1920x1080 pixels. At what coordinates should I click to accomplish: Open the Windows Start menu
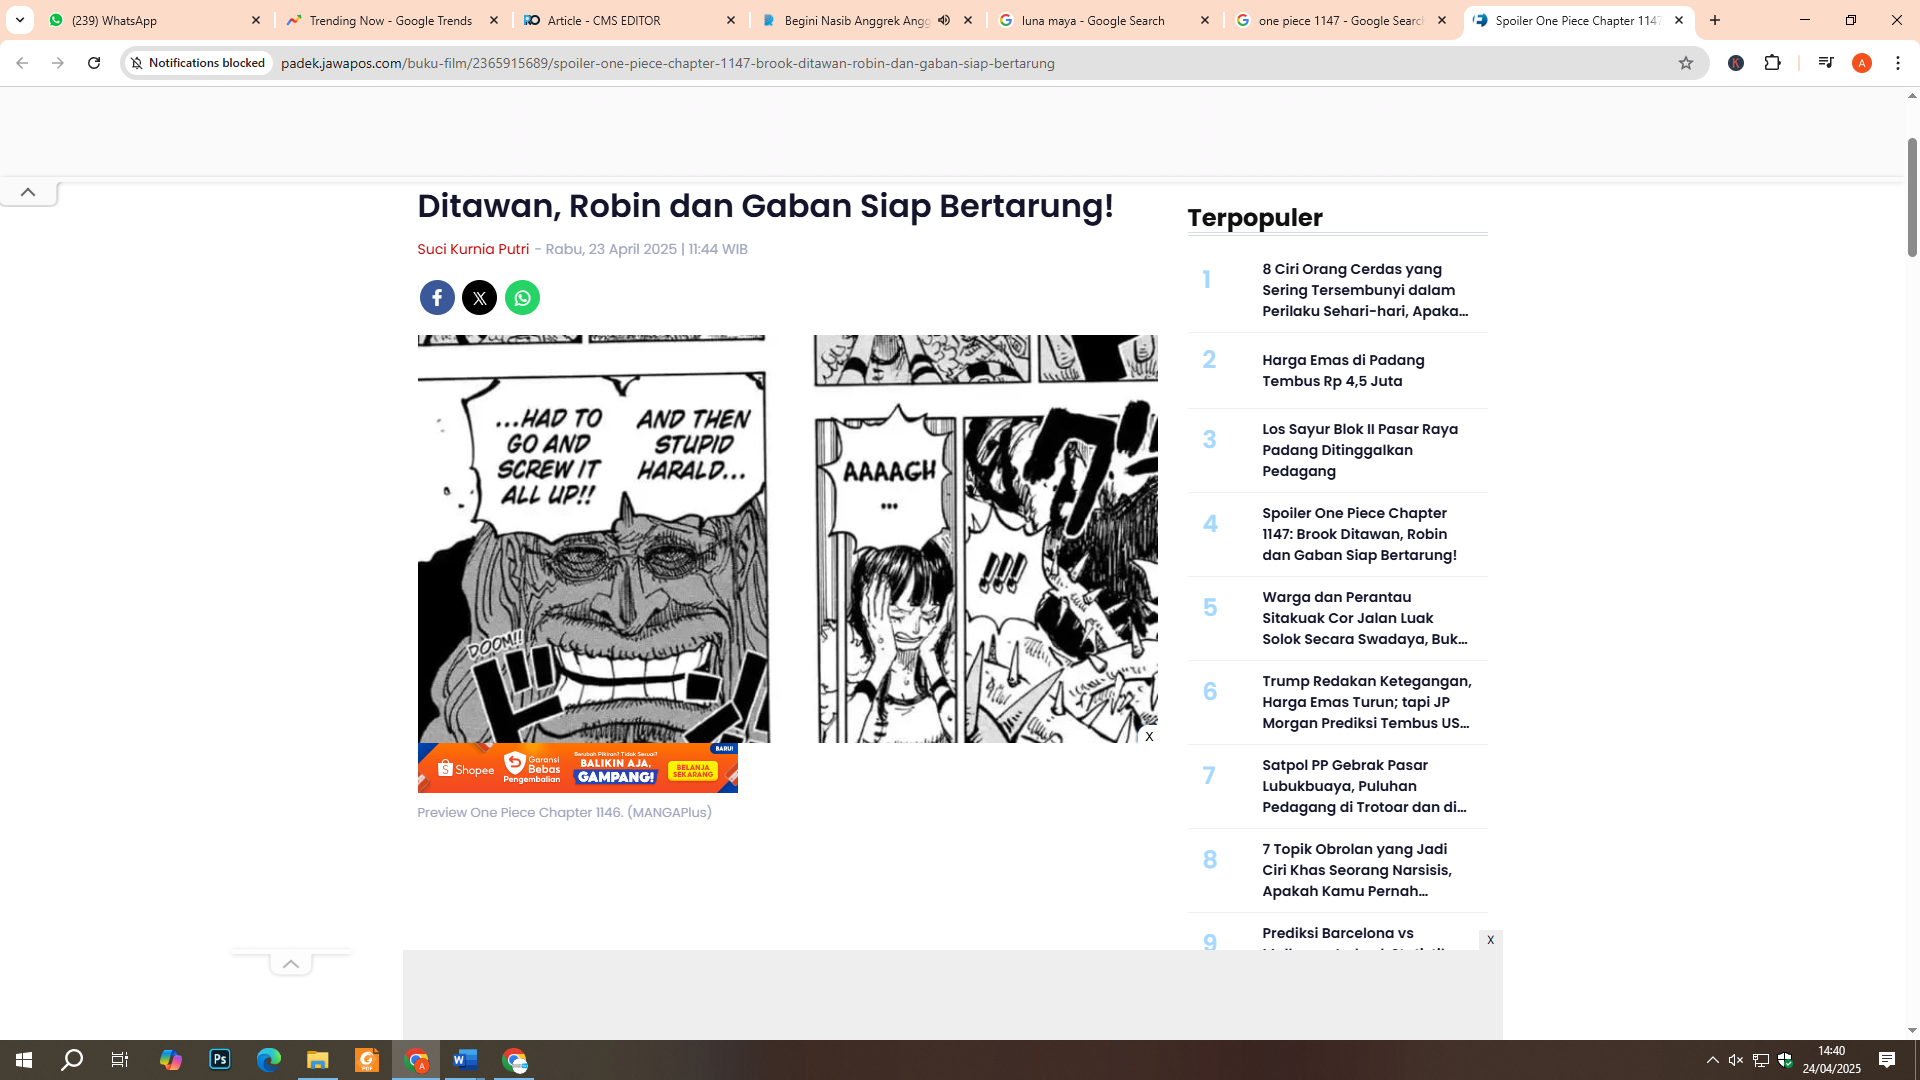24,1060
